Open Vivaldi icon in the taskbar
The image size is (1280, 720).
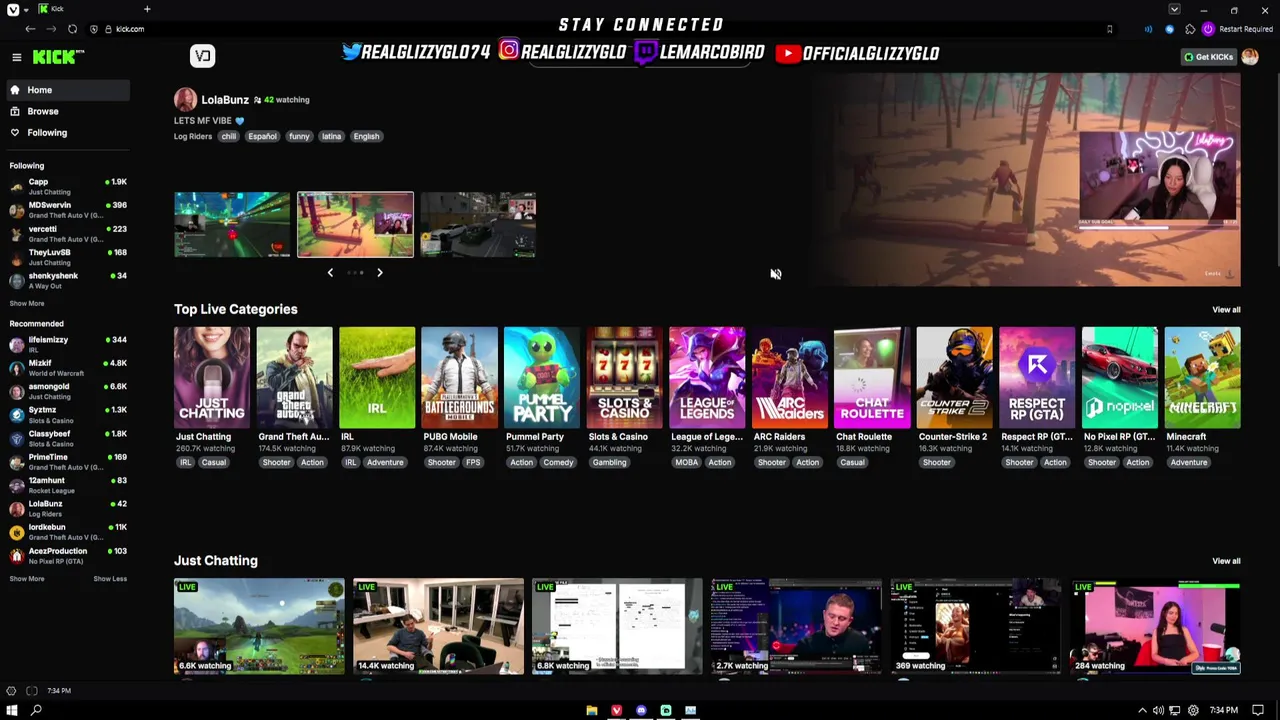(x=616, y=710)
